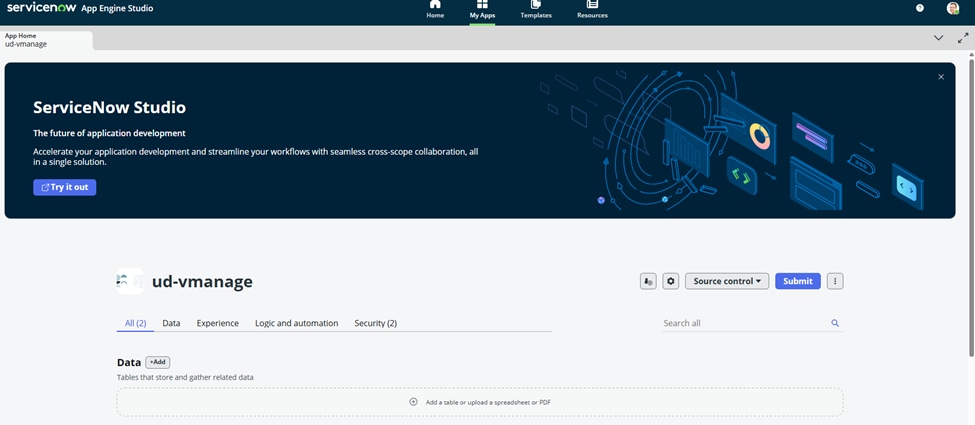The width and height of the screenshot is (975, 425).
Task: Click the search magnifier icon
Action: click(x=835, y=324)
